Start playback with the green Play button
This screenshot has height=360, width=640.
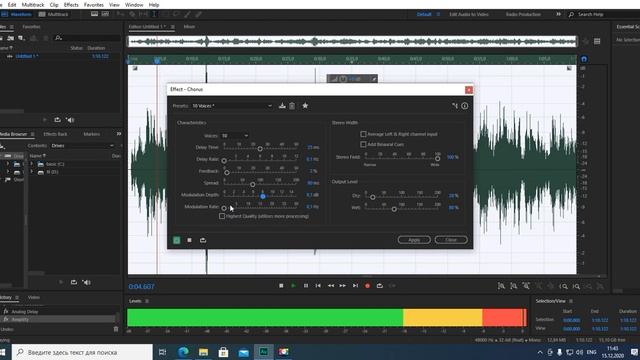[293, 286]
